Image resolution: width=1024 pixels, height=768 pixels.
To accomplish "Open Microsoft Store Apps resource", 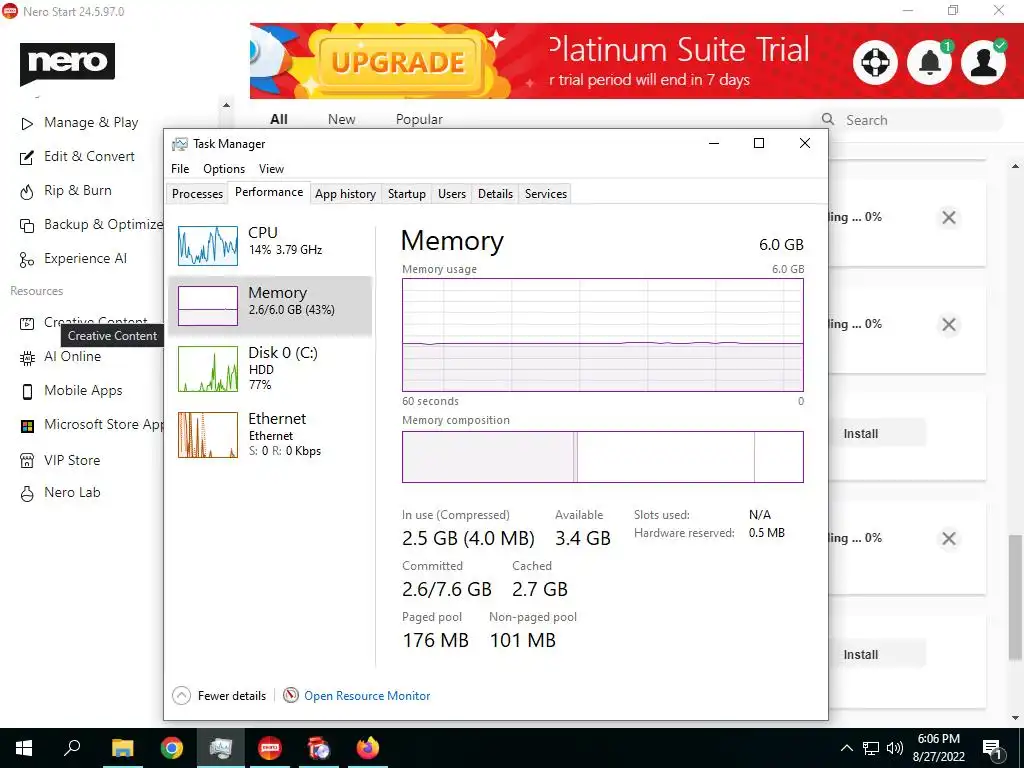I will point(91,424).
